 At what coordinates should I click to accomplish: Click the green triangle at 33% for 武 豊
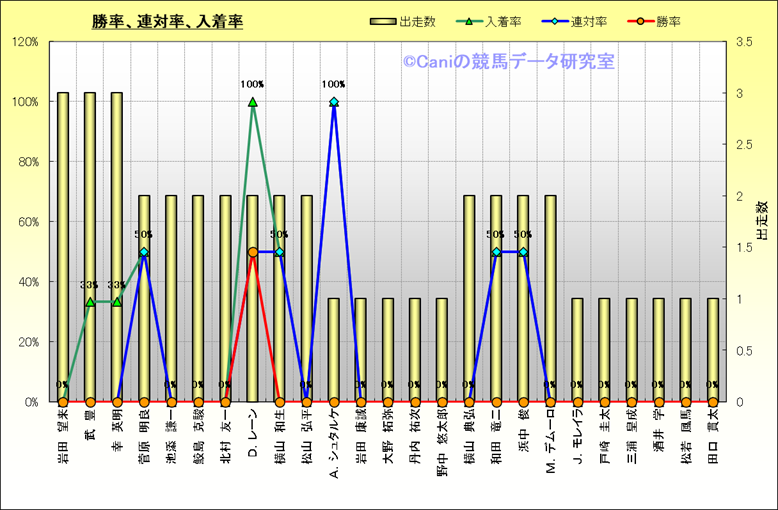coord(90,302)
